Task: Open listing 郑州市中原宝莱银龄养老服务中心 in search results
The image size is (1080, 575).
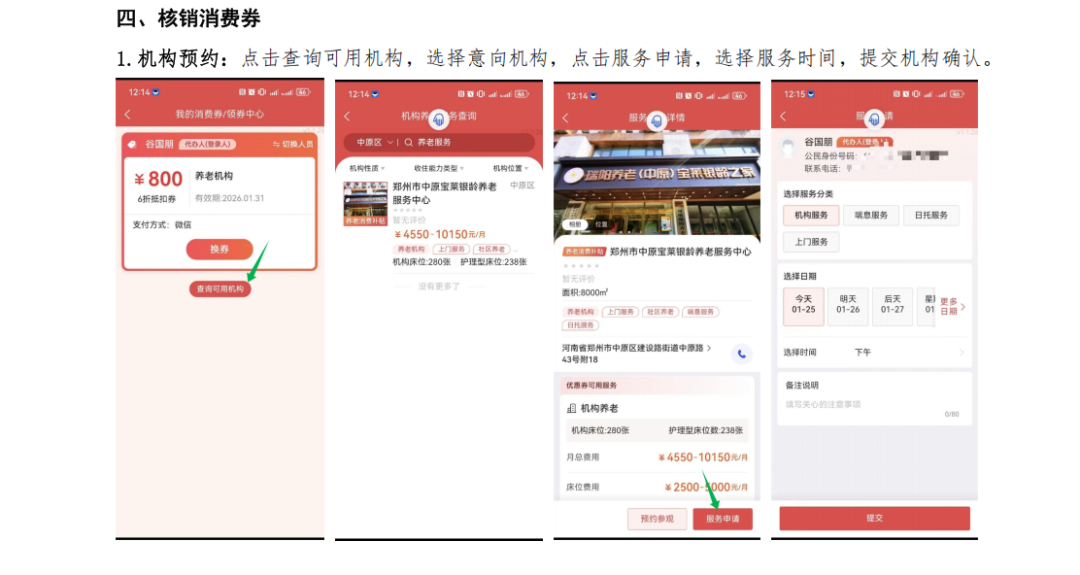Action: point(439,224)
